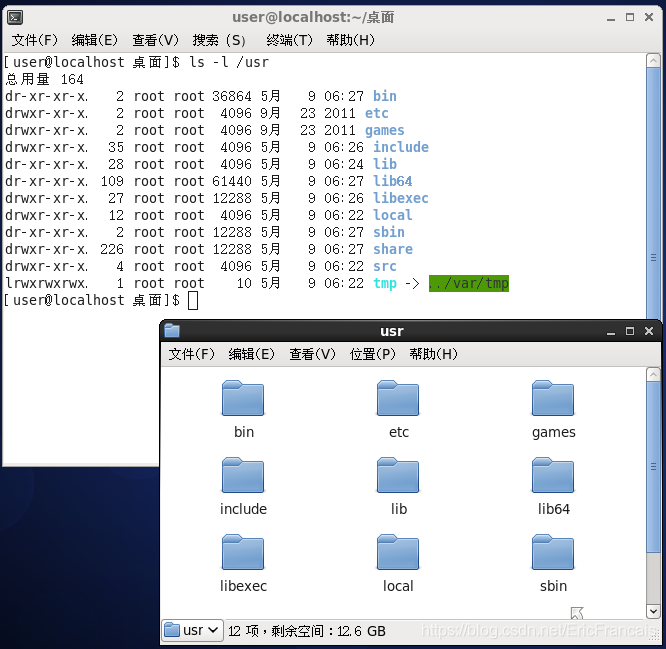This screenshot has height=649, width=666.
Task: Click the share directory name in terminal
Action: (x=393, y=249)
